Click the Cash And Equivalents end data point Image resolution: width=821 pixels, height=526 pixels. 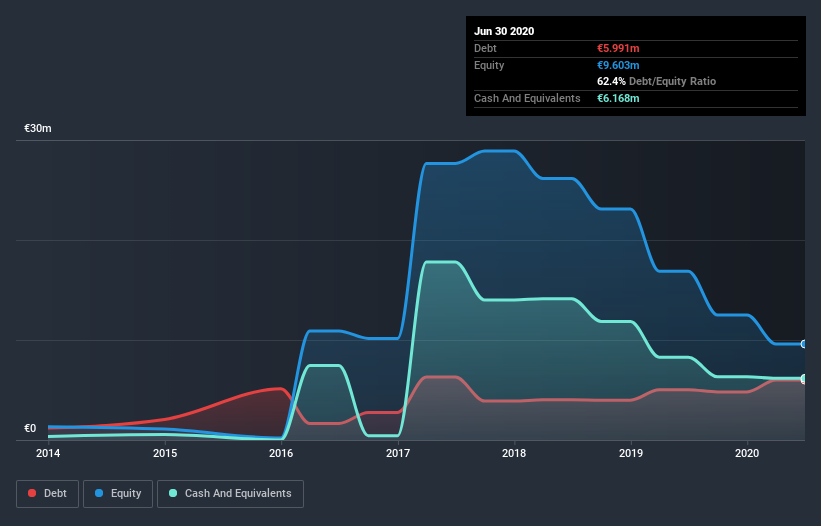click(x=804, y=378)
